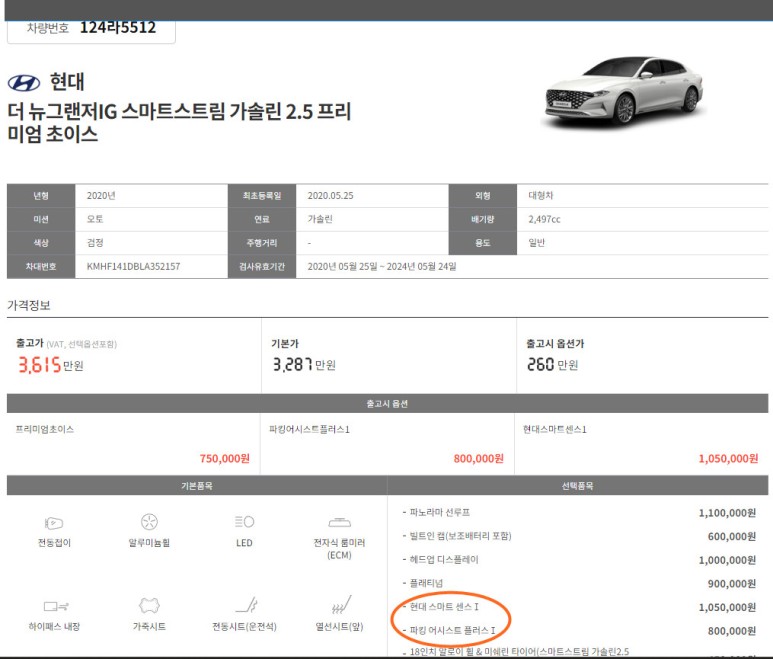The image size is (773, 659).
Task: Click the model year value 2020년
Action: coord(101,196)
